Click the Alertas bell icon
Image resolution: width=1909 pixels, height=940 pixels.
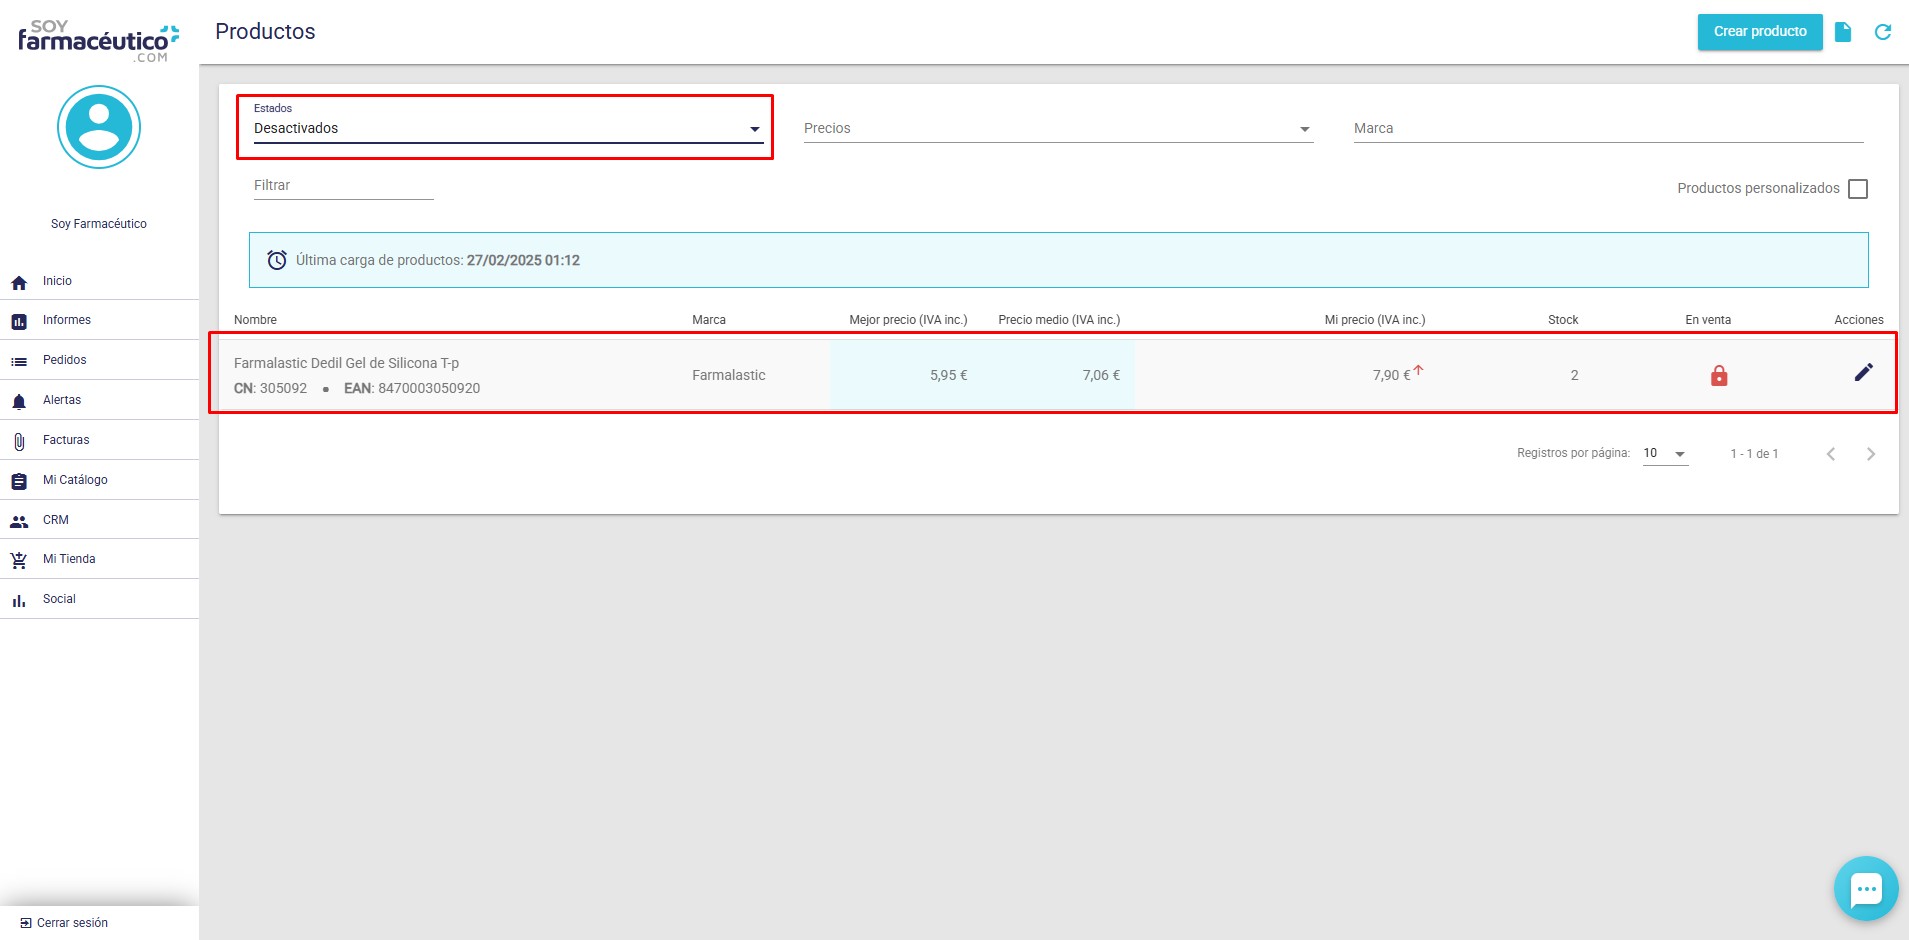19,402
